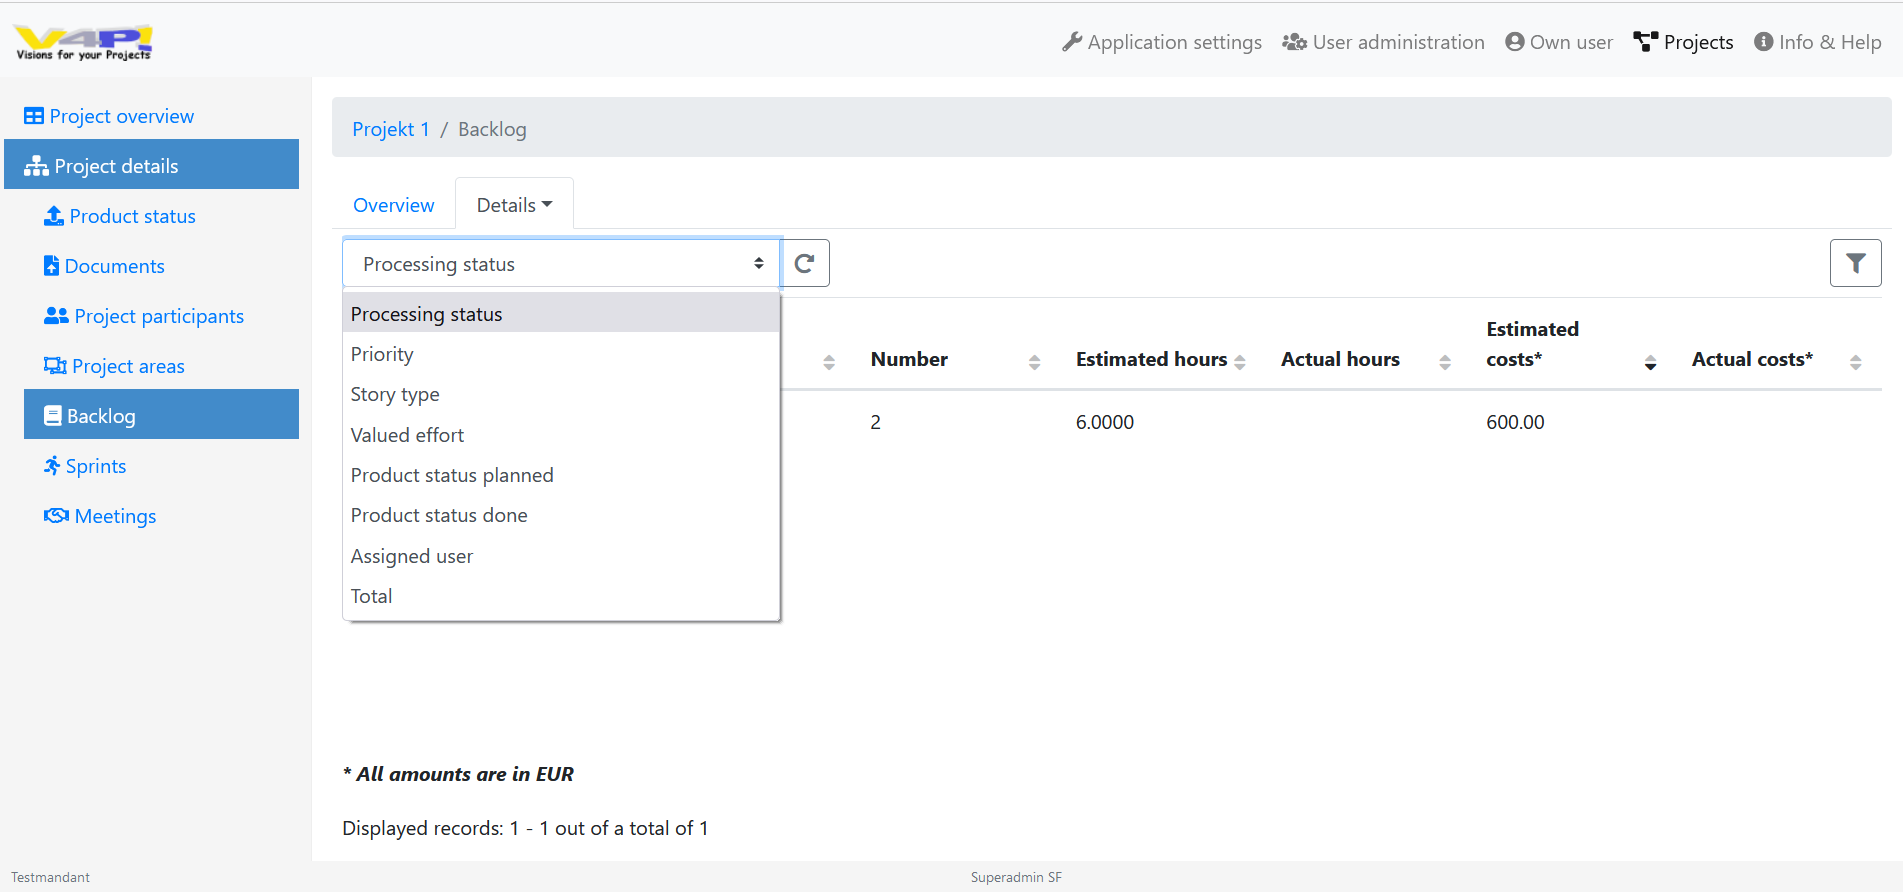Screen dimensions: 1903x892
Task: Open the Processing status grouping dropdown
Action: 561,264
